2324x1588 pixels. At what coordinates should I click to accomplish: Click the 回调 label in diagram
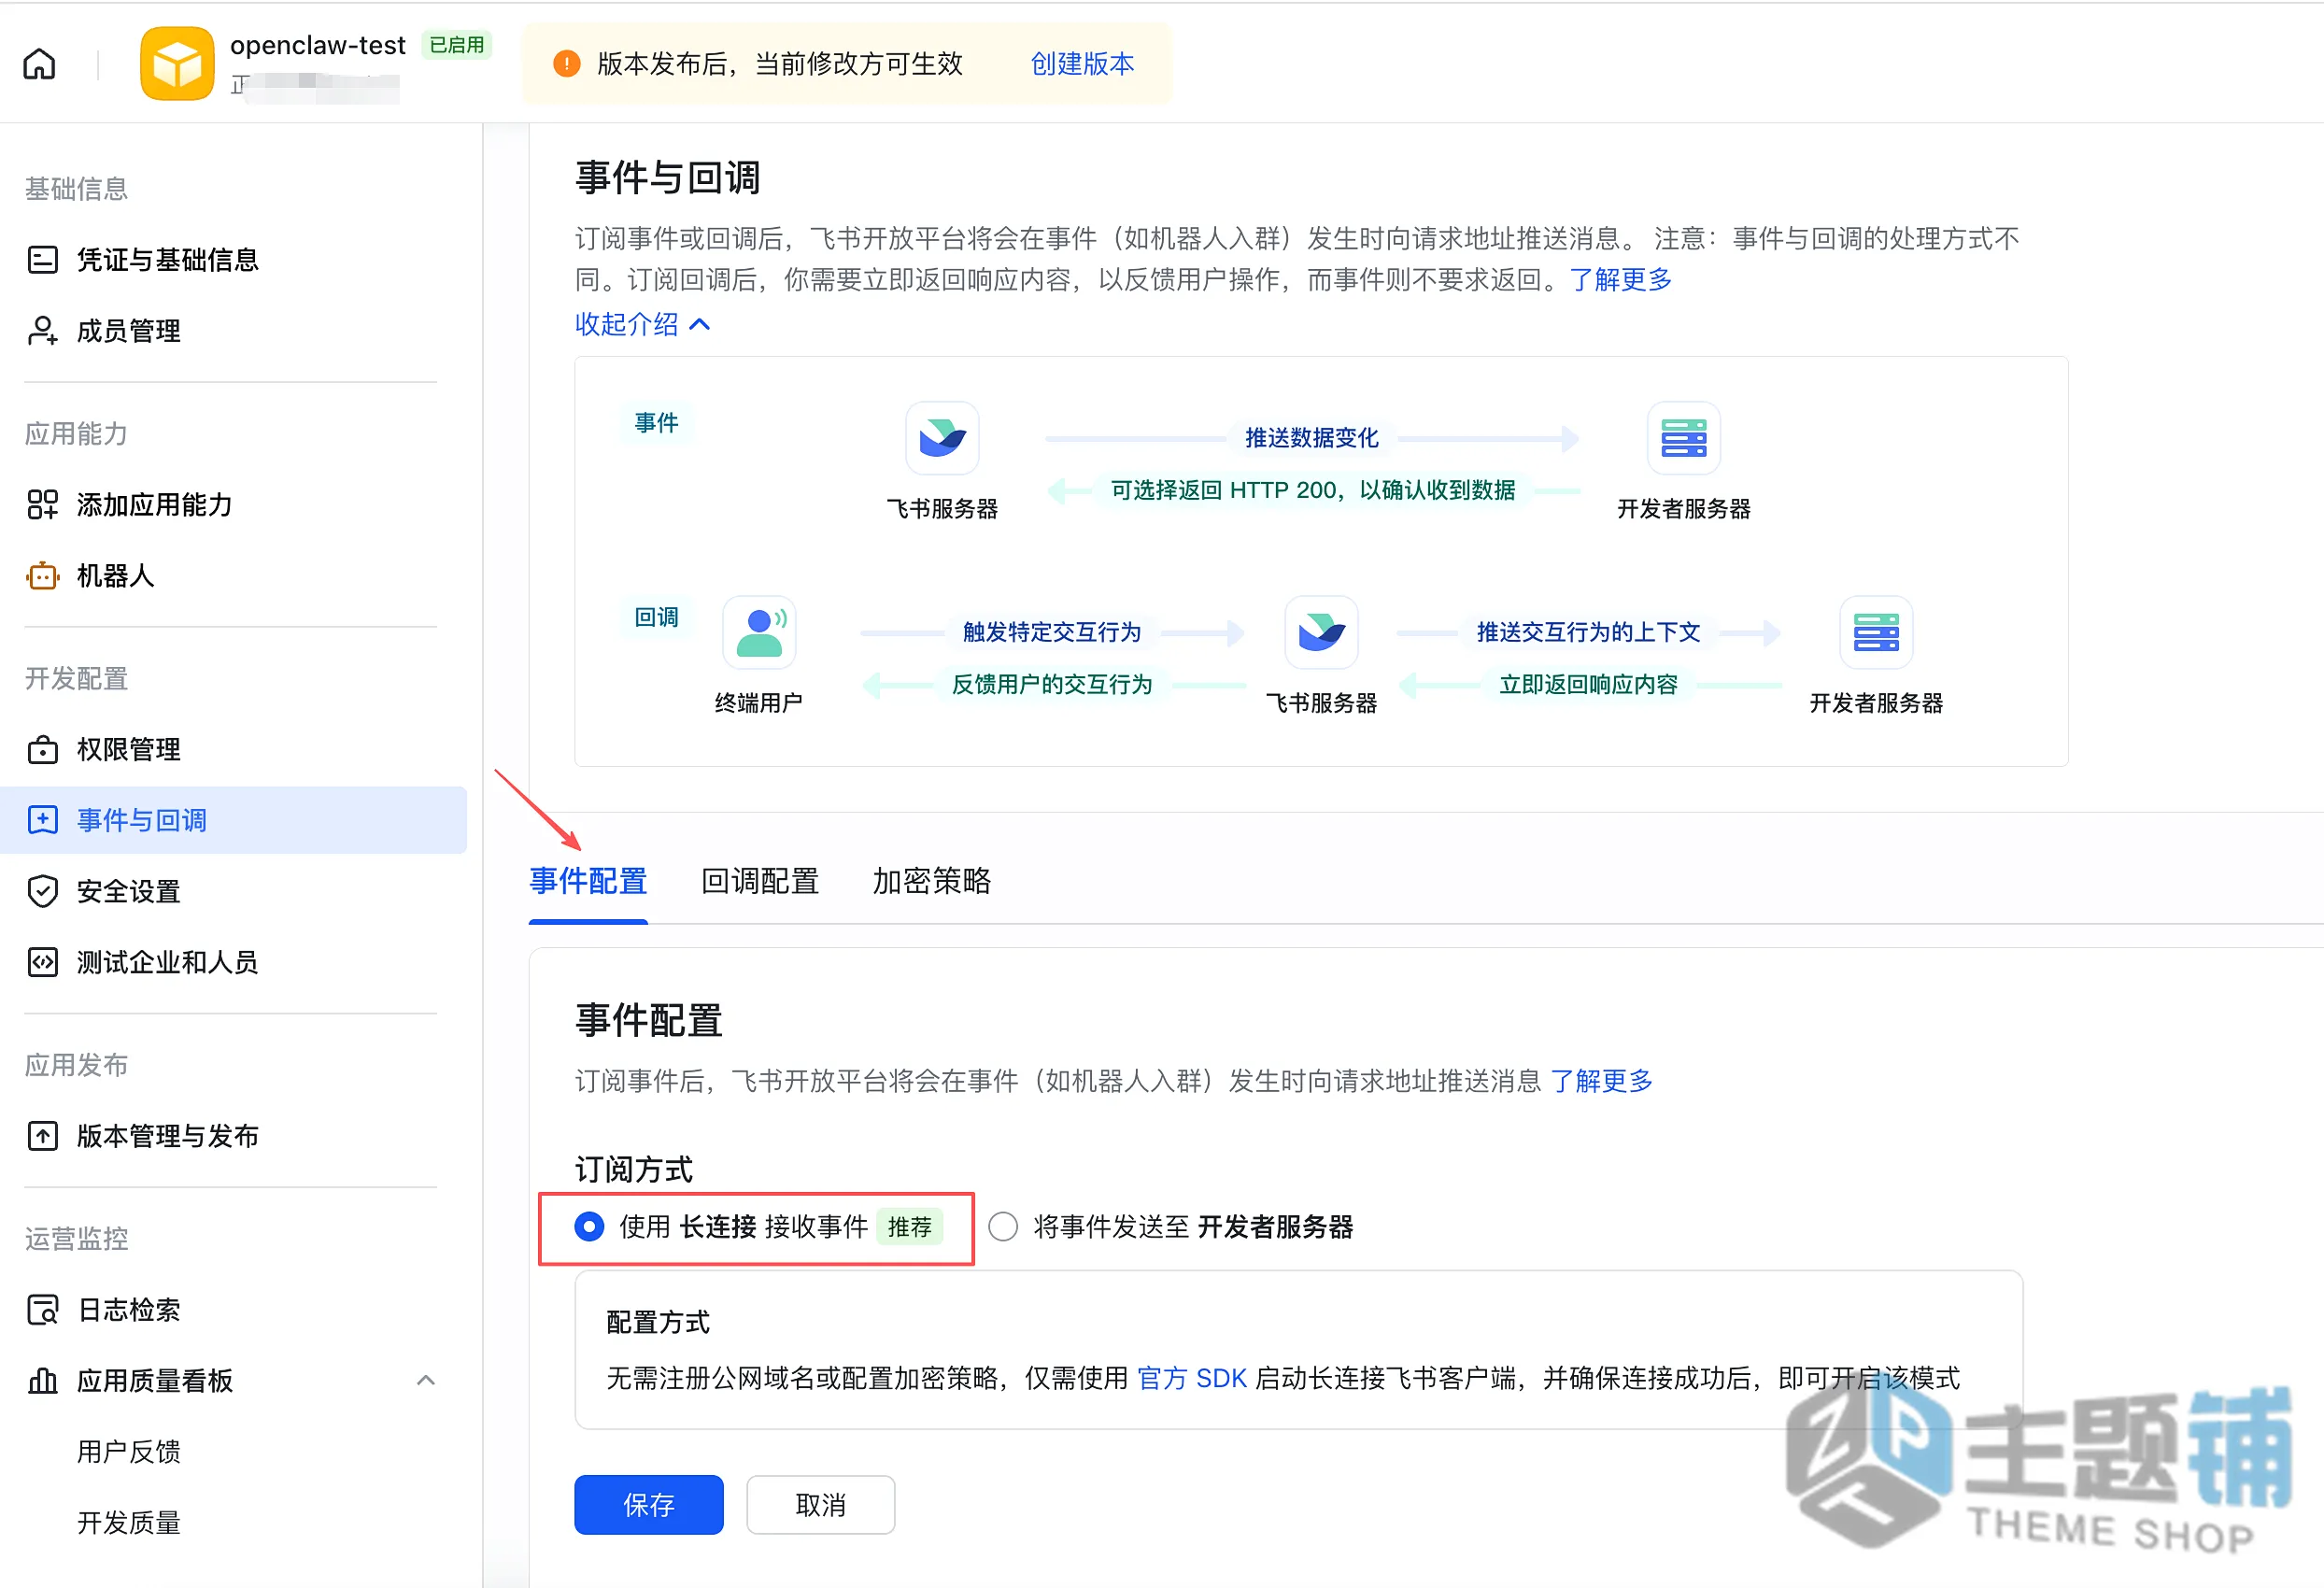click(x=657, y=618)
